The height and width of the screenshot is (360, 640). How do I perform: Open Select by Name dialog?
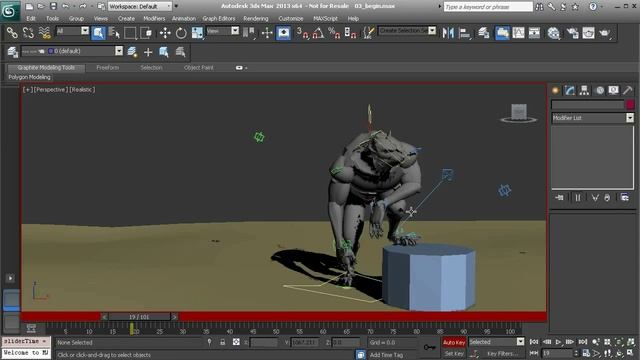pos(114,33)
